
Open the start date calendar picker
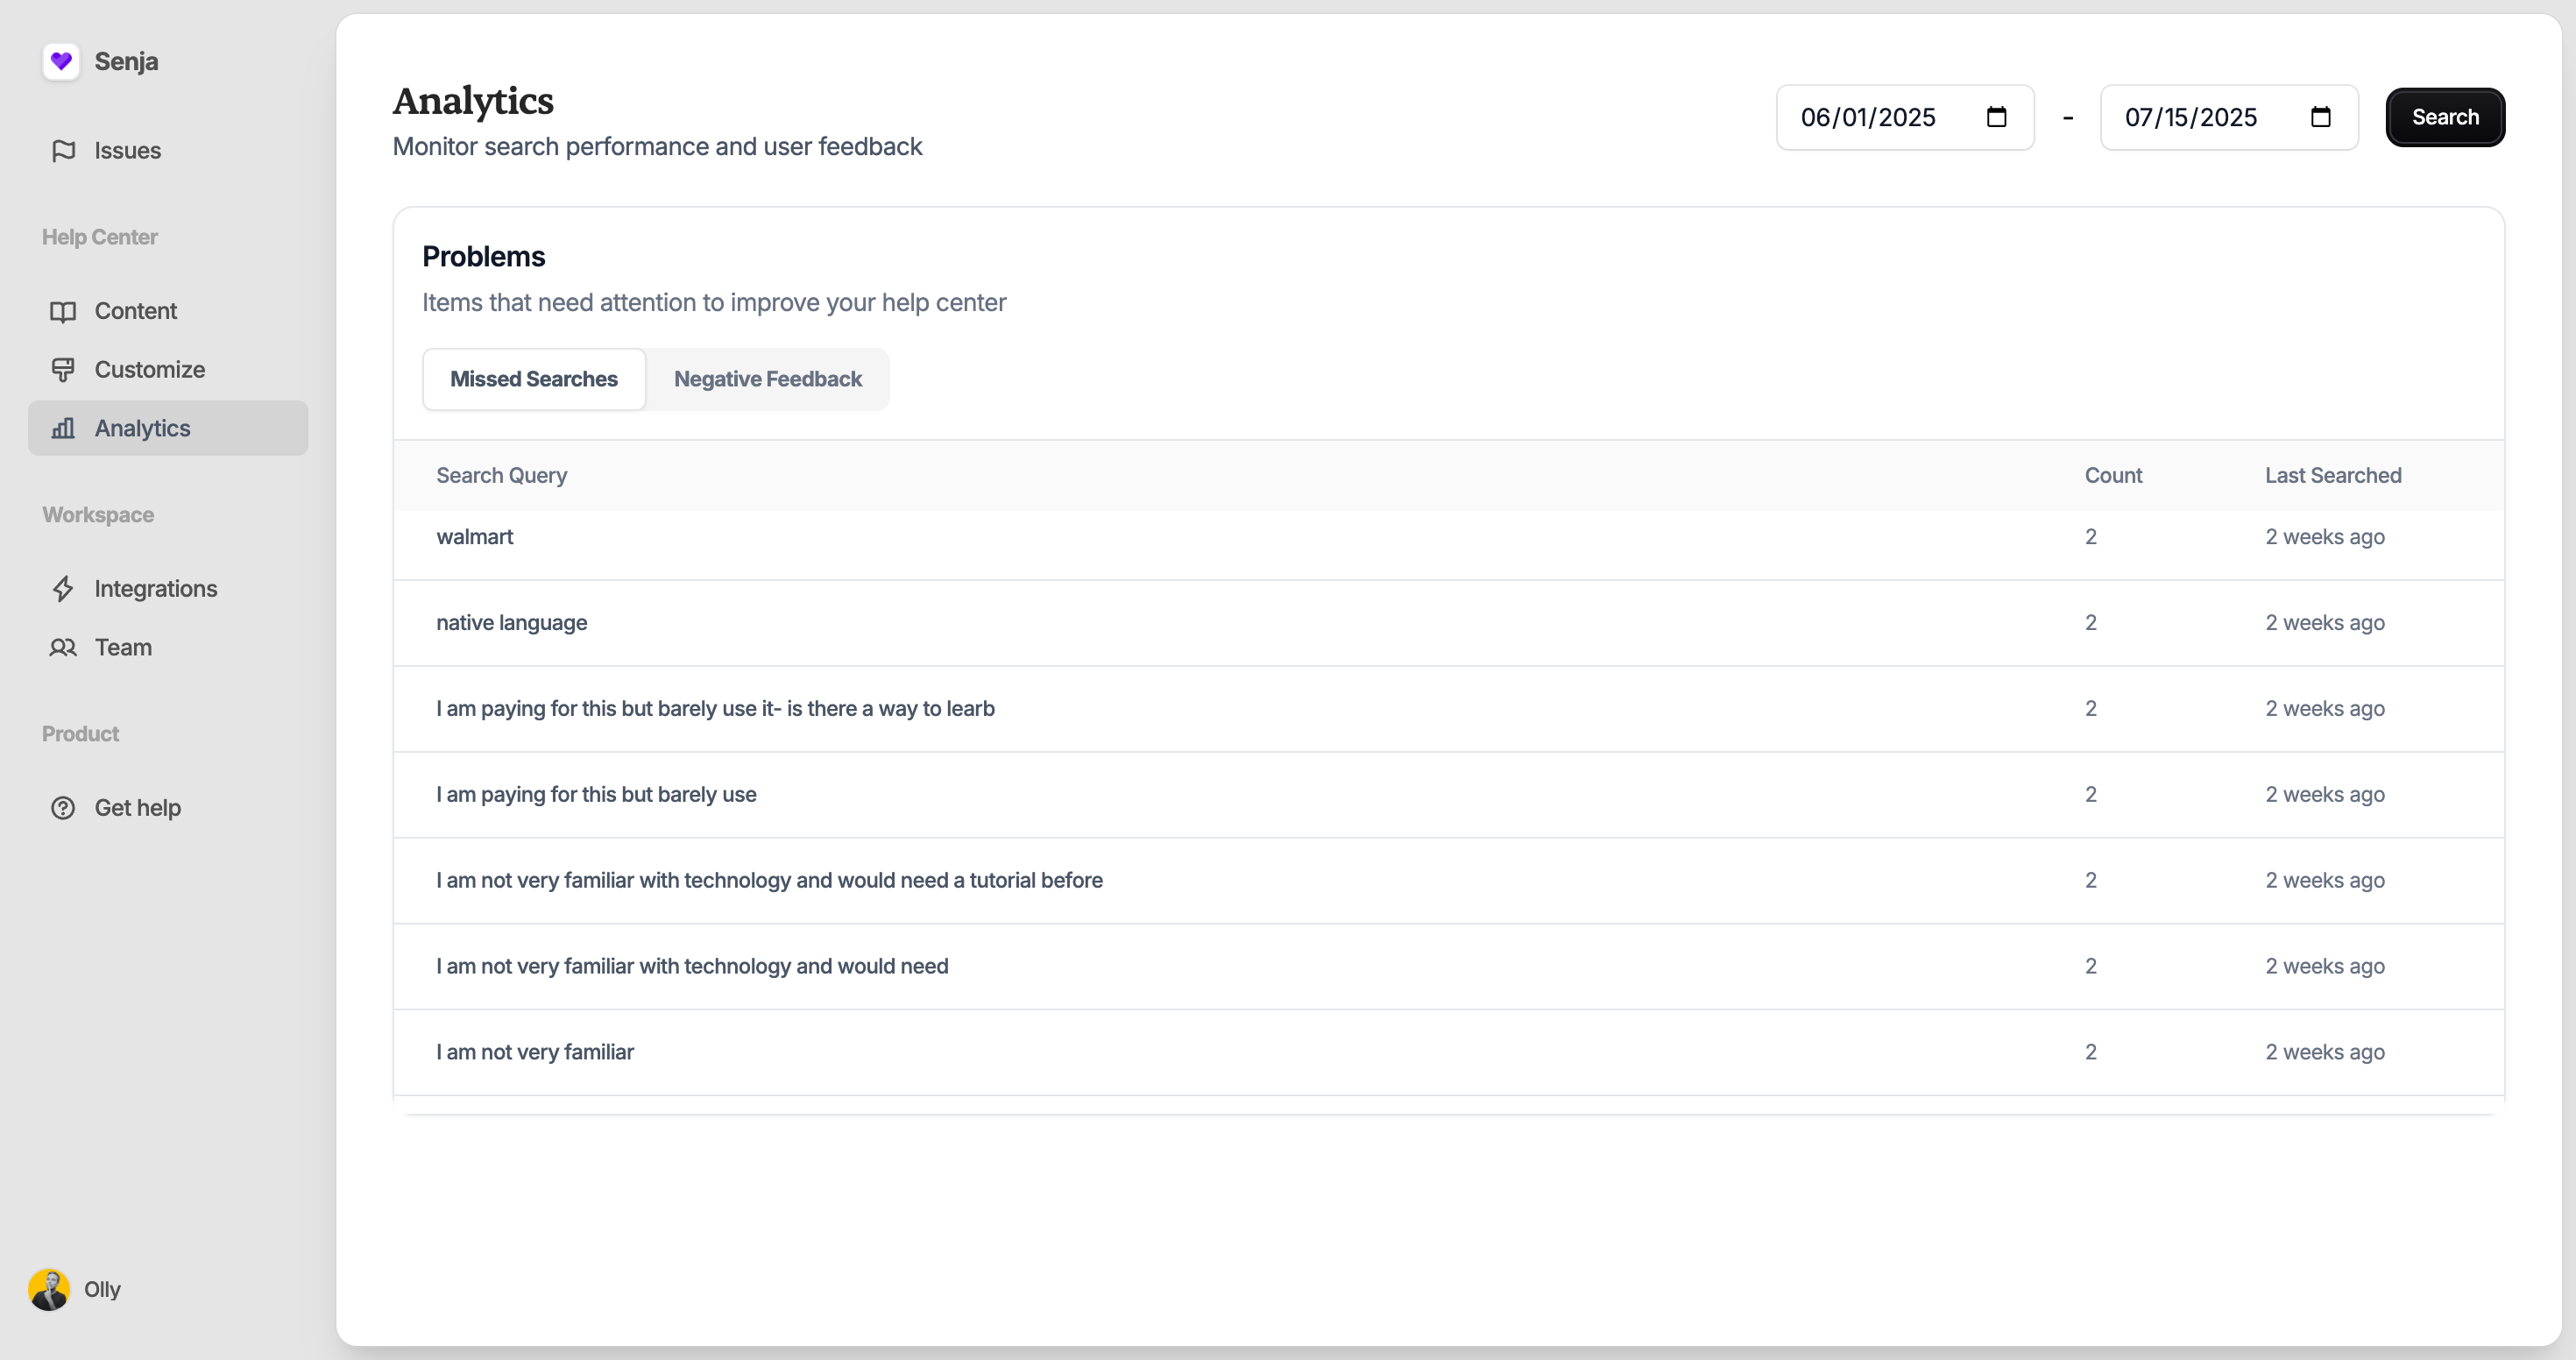pyautogui.click(x=1996, y=117)
